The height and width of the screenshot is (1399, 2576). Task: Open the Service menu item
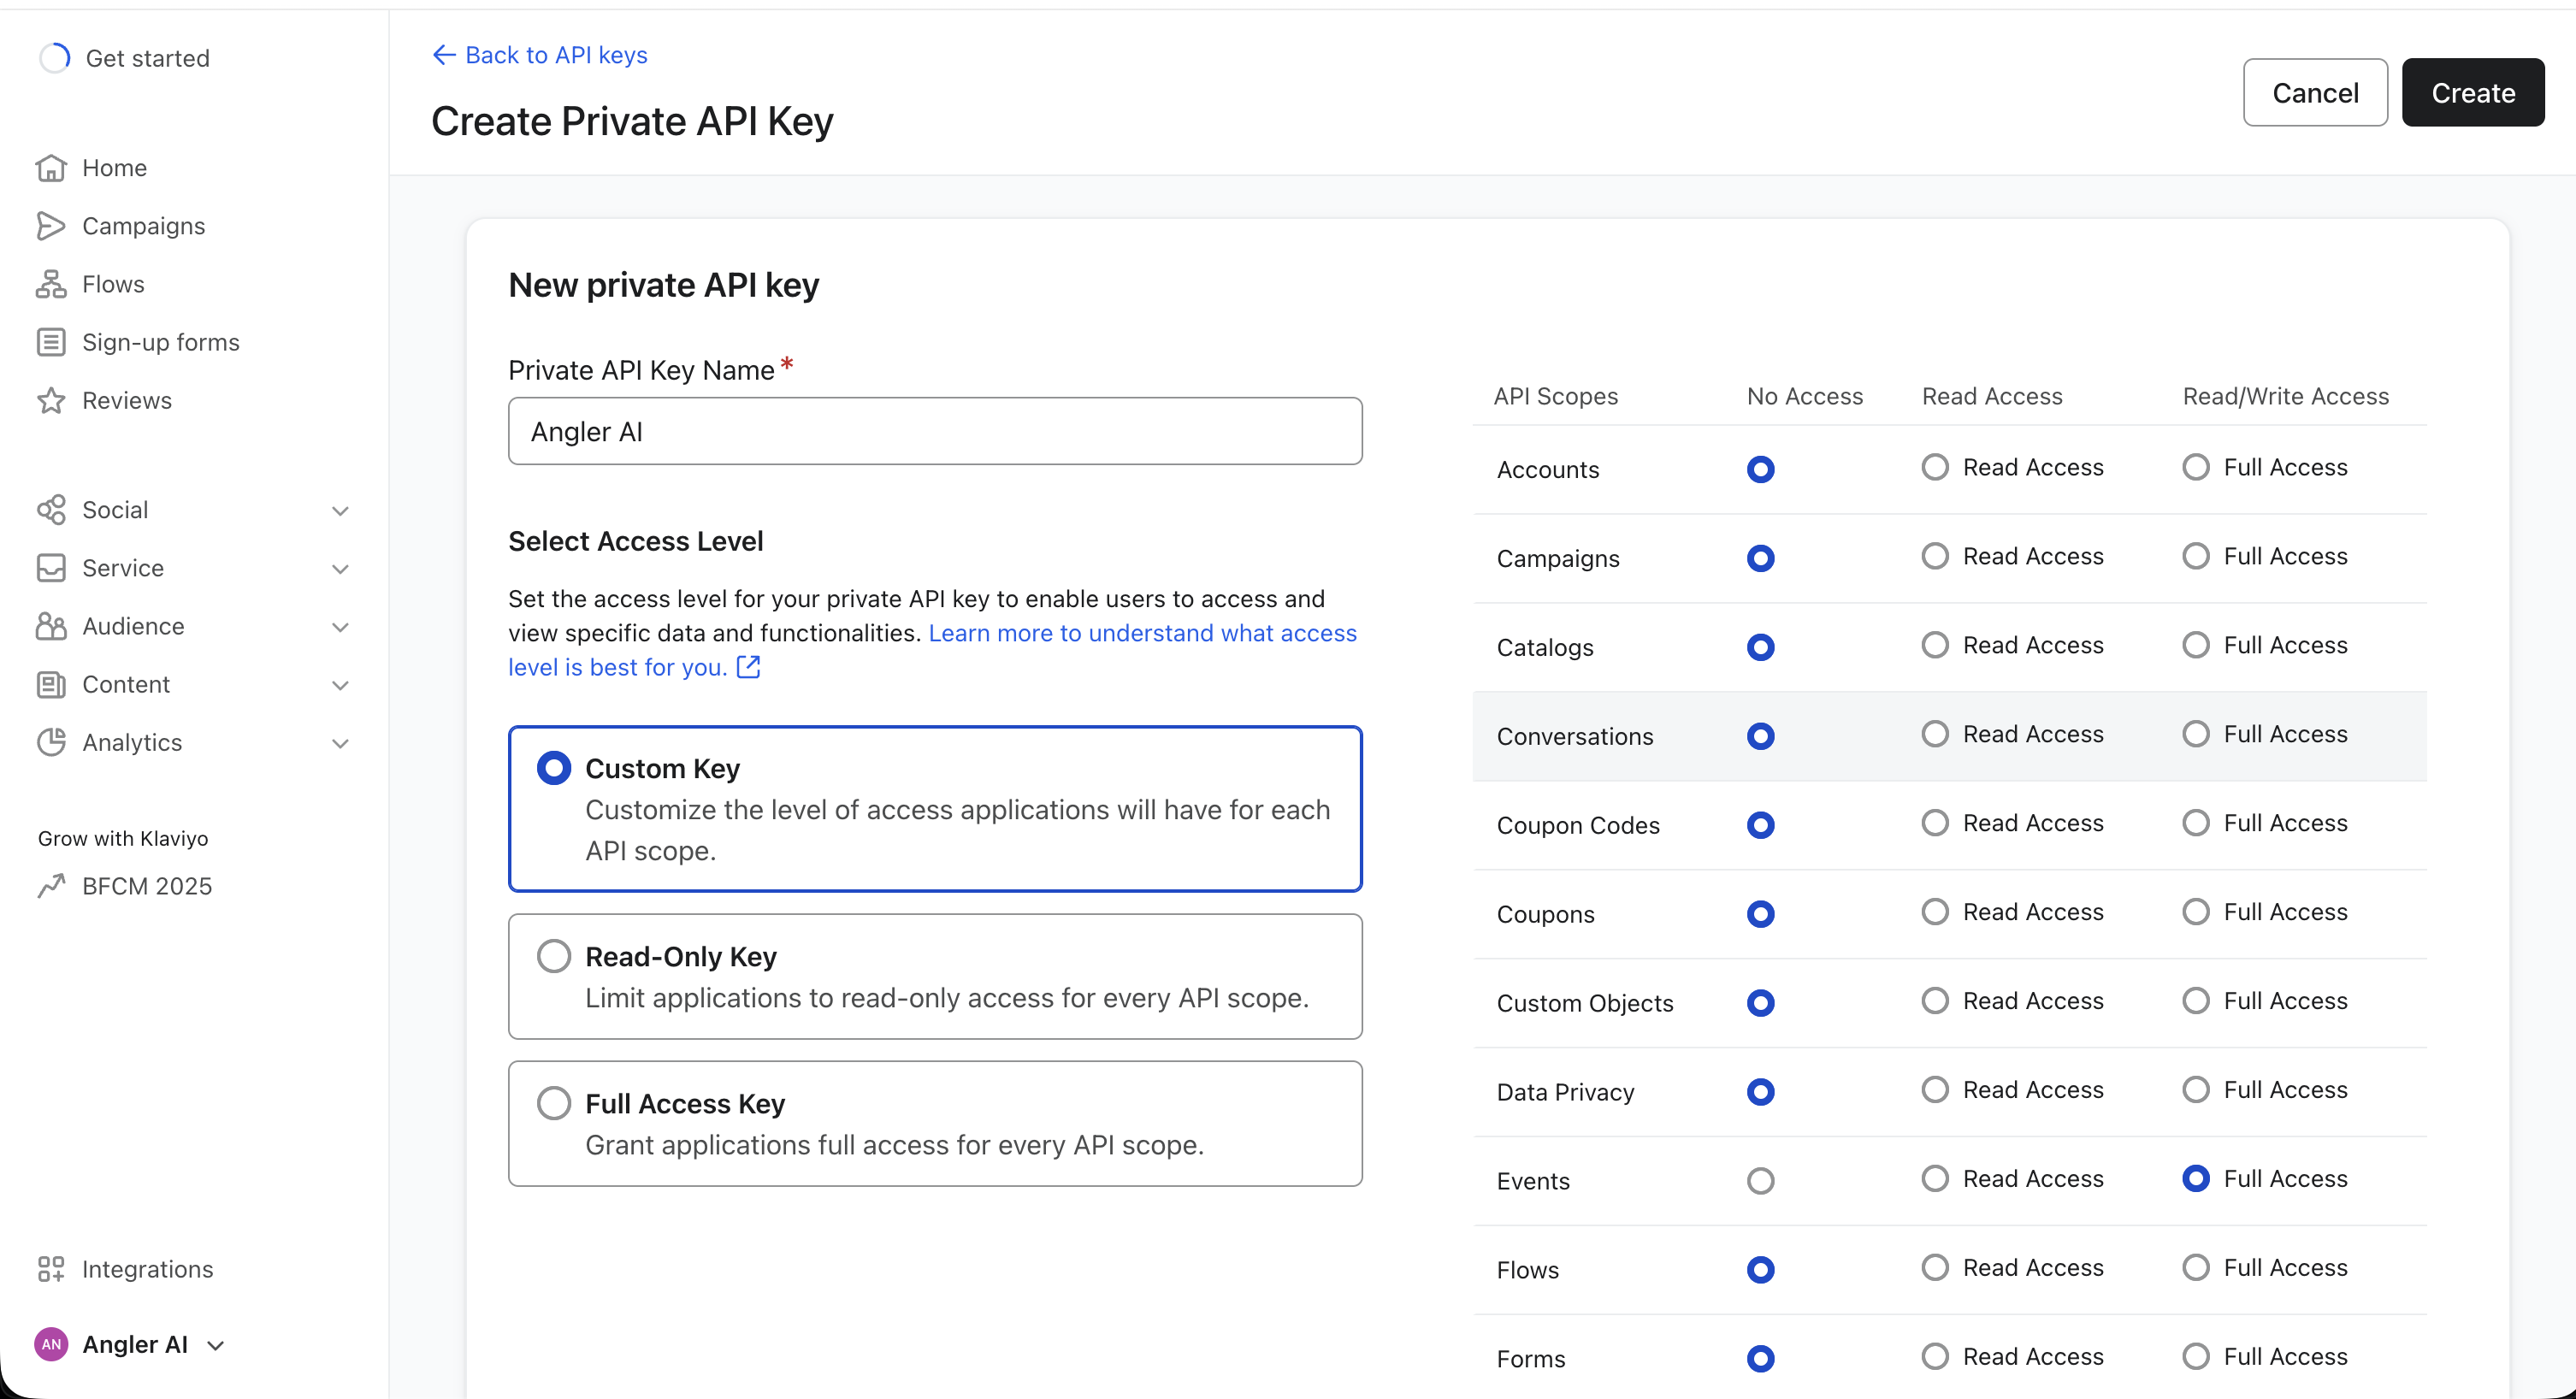point(123,568)
